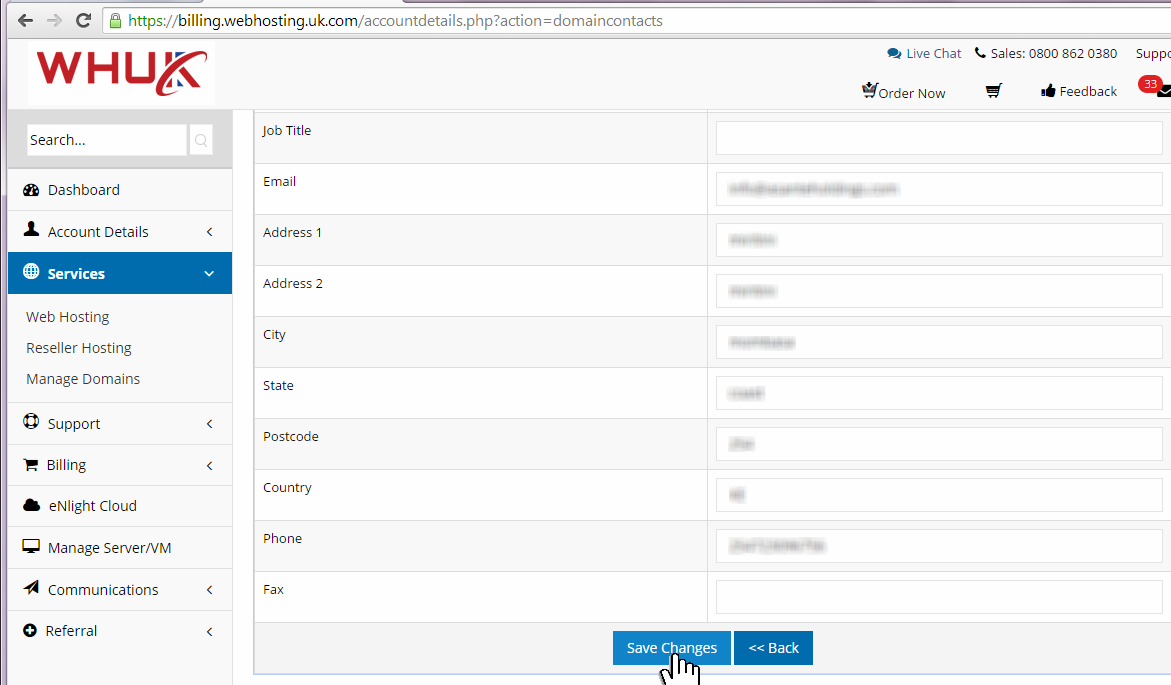Screen dimensions: 1171x685
Task: Click the browser reload icon
Action: [x=83, y=20]
